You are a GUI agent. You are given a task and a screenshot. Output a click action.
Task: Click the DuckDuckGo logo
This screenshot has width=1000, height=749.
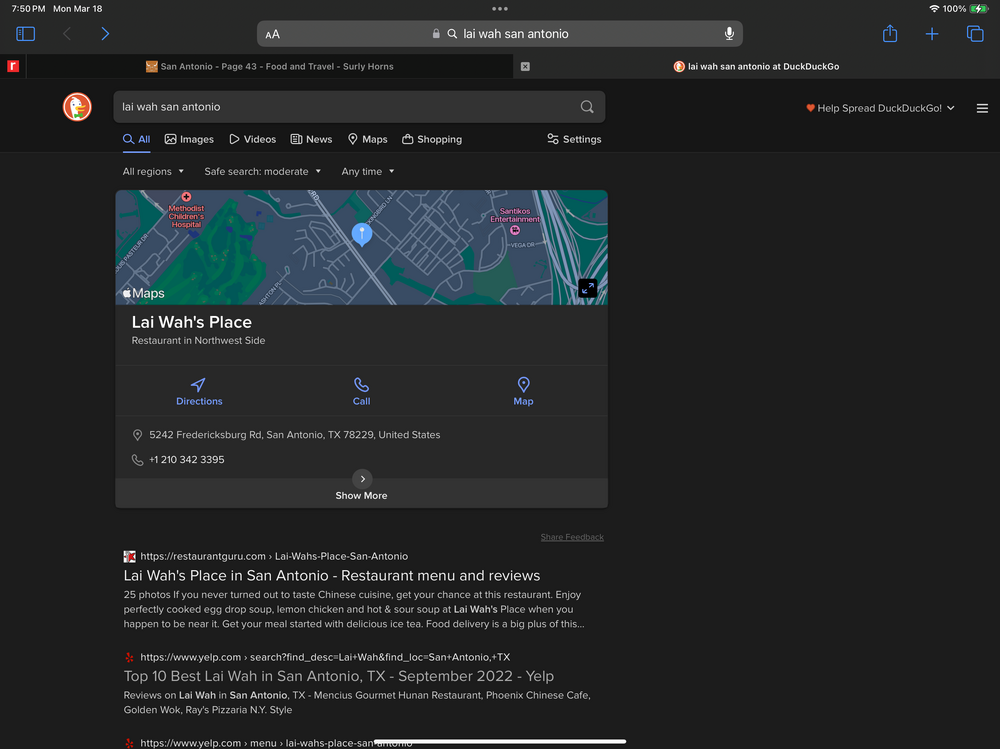point(77,107)
